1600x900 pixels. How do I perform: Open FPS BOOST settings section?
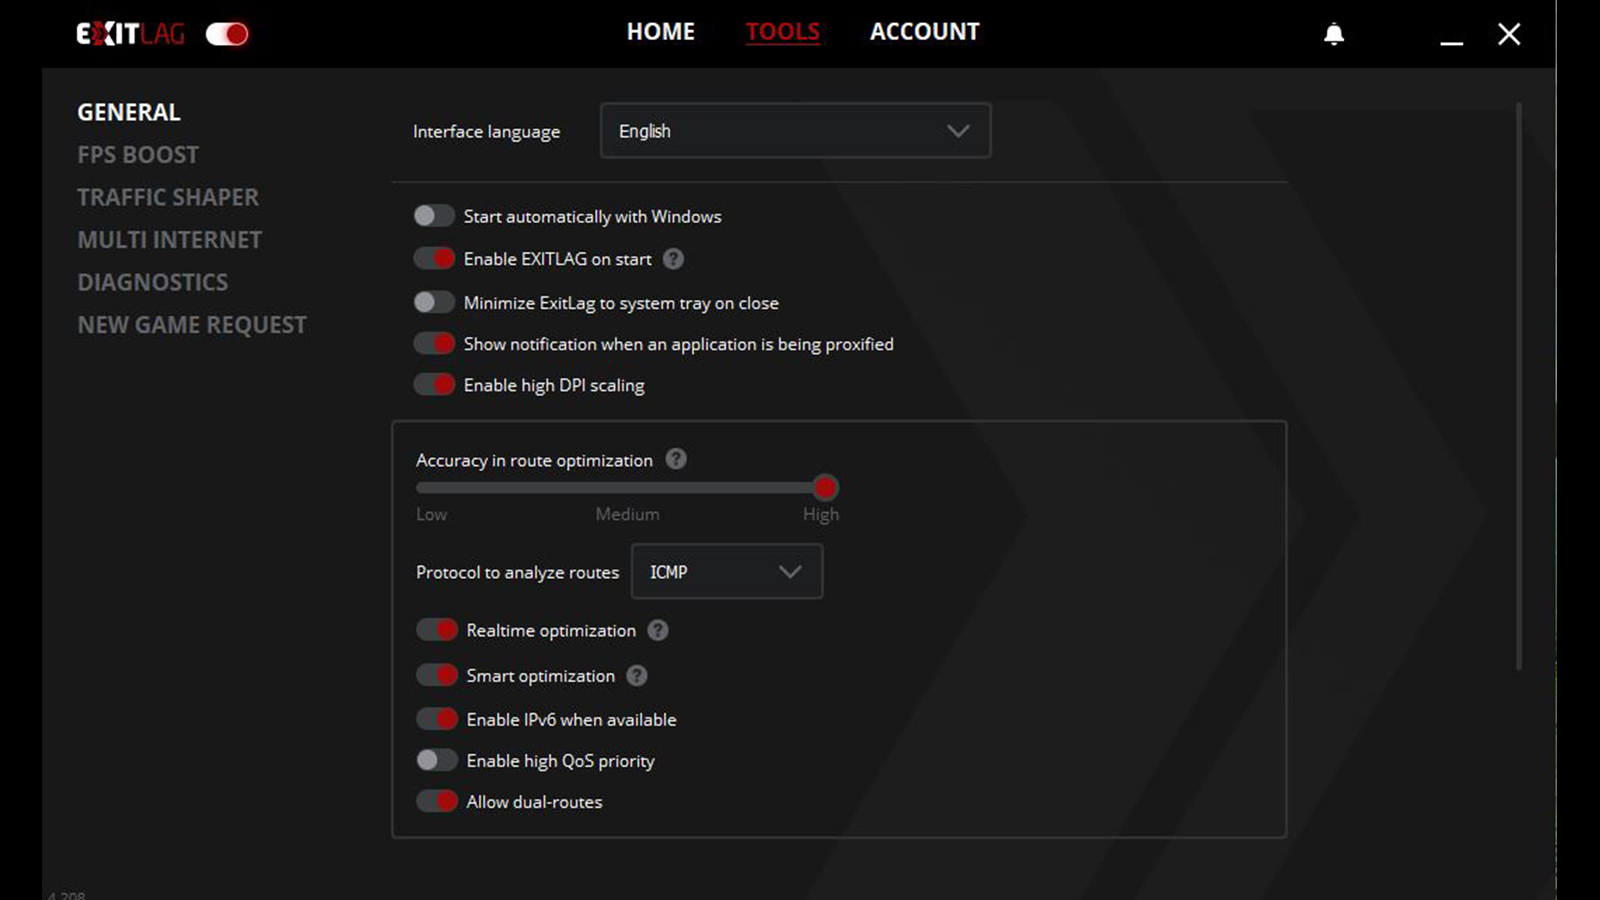coord(138,155)
